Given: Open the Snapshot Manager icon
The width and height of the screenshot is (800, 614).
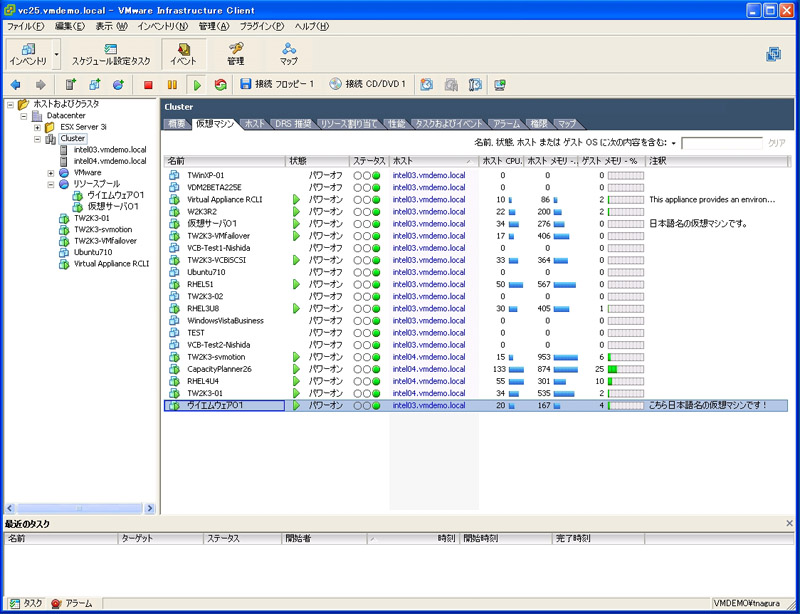Looking at the screenshot, I should (475, 85).
